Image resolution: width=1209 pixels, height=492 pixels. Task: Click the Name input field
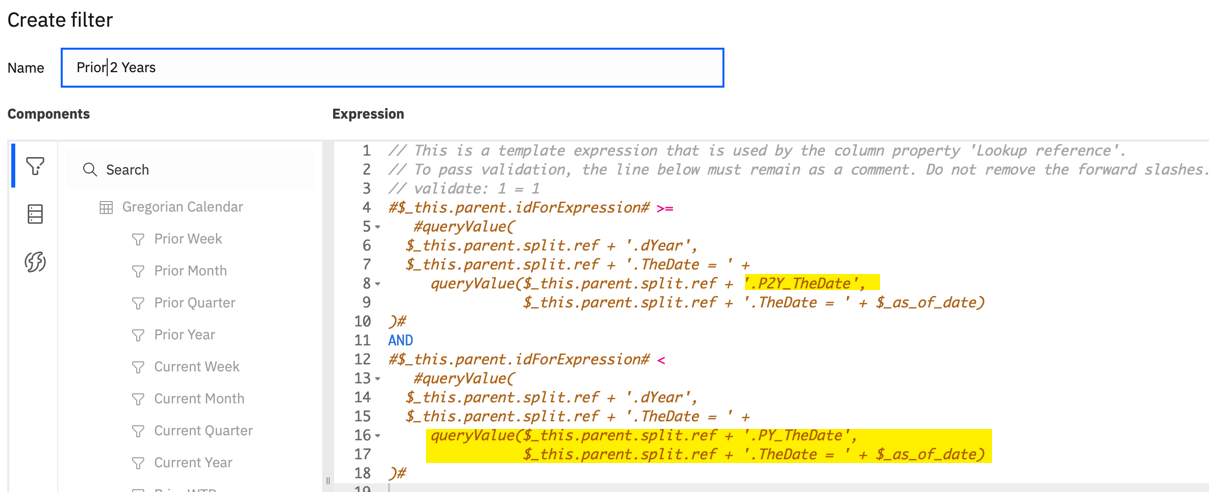[x=392, y=68]
